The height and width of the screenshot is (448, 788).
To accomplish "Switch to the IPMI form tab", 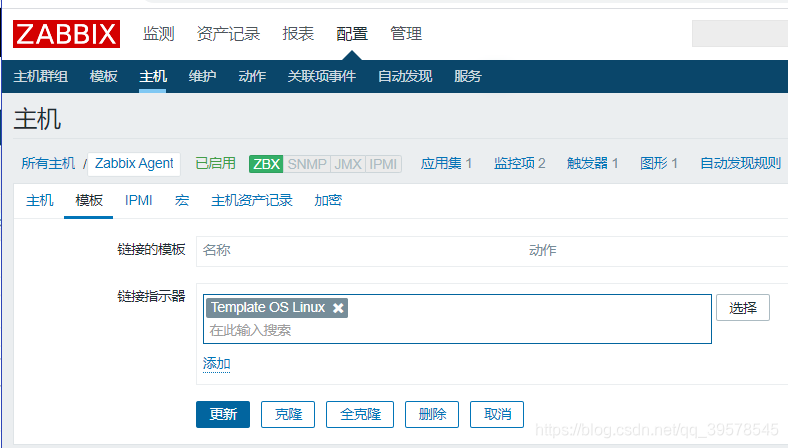I will (x=139, y=201).
